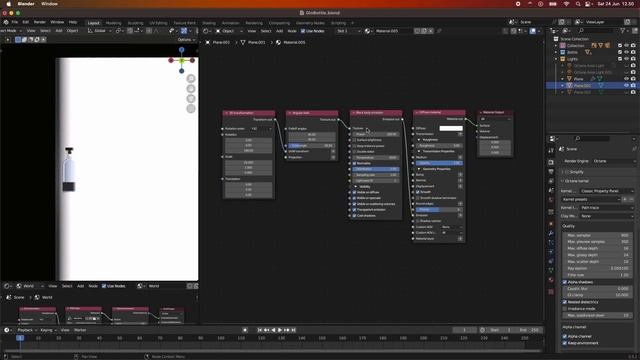Switch to the Sculpting workspace tab
The width and height of the screenshot is (640, 360).
point(136,23)
